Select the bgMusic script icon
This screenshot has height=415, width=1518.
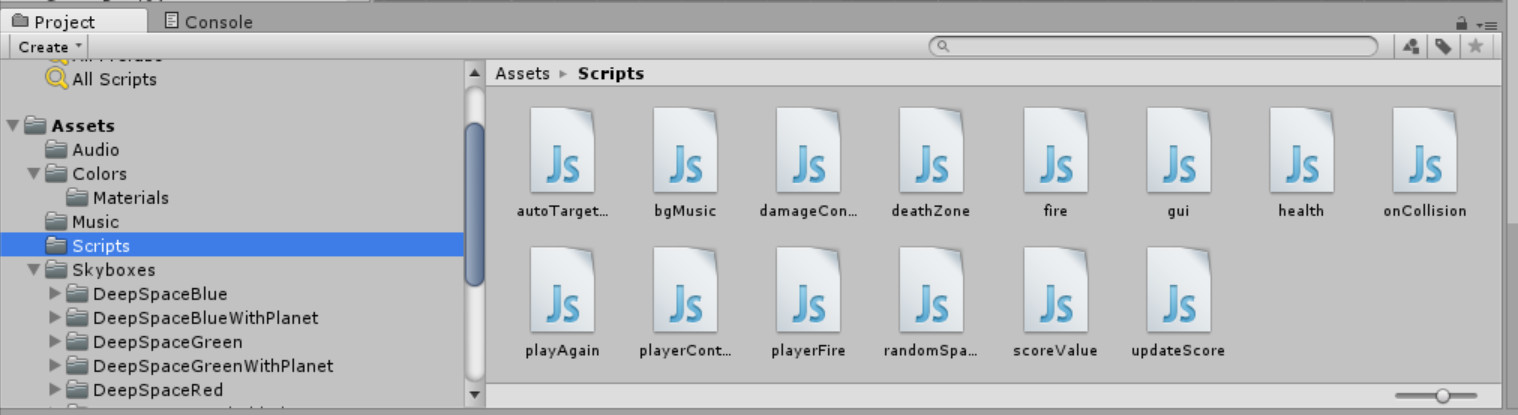click(x=685, y=150)
